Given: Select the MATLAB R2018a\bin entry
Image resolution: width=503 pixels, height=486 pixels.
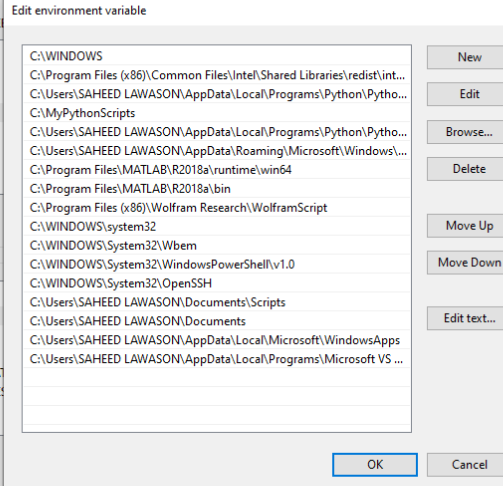Looking at the screenshot, I should (217, 189).
